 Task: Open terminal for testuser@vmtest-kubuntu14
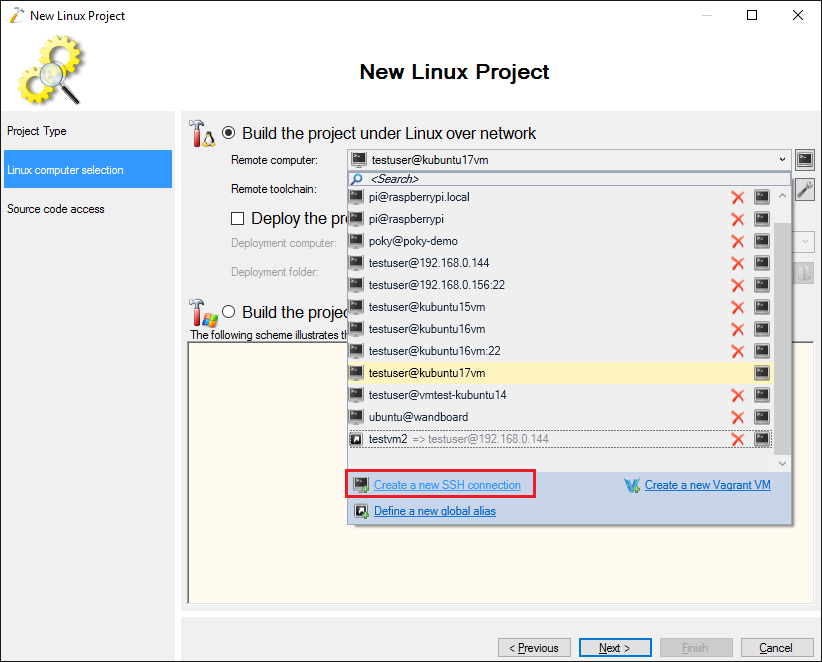(762, 395)
